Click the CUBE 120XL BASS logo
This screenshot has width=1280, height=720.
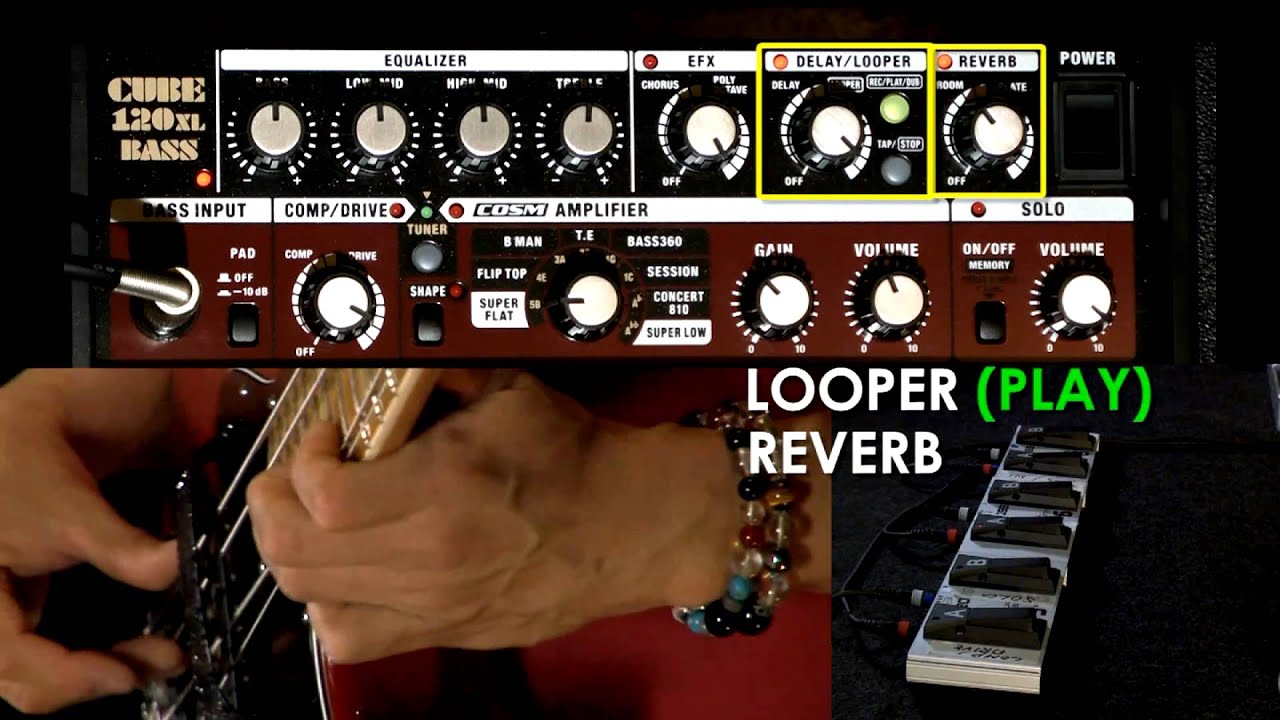(154, 120)
